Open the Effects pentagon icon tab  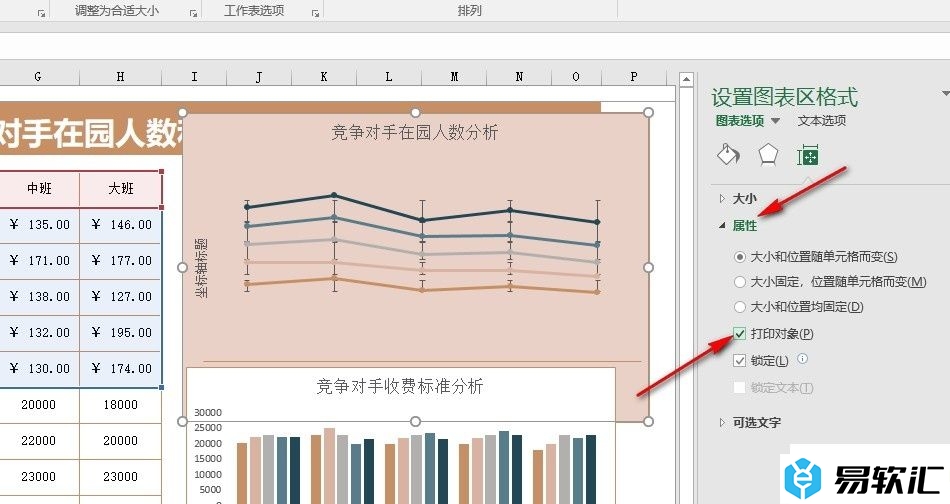(x=768, y=155)
